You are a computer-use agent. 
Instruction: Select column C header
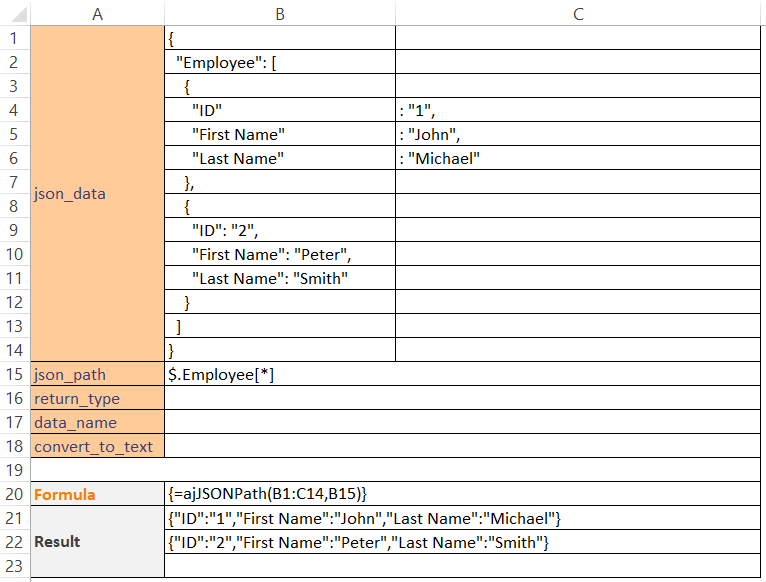click(x=578, y=13)
